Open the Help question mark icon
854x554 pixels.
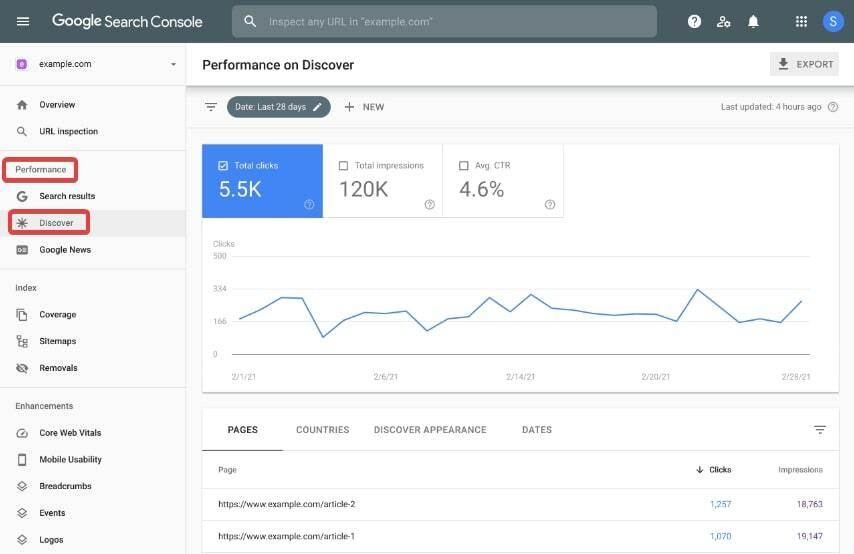click(694, 21)
